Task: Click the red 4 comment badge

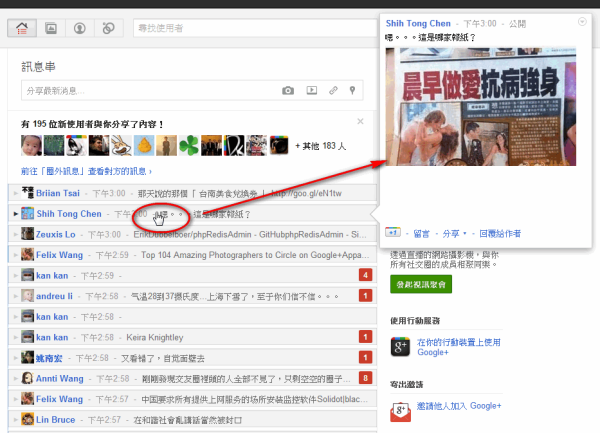Action: (365, 275)
